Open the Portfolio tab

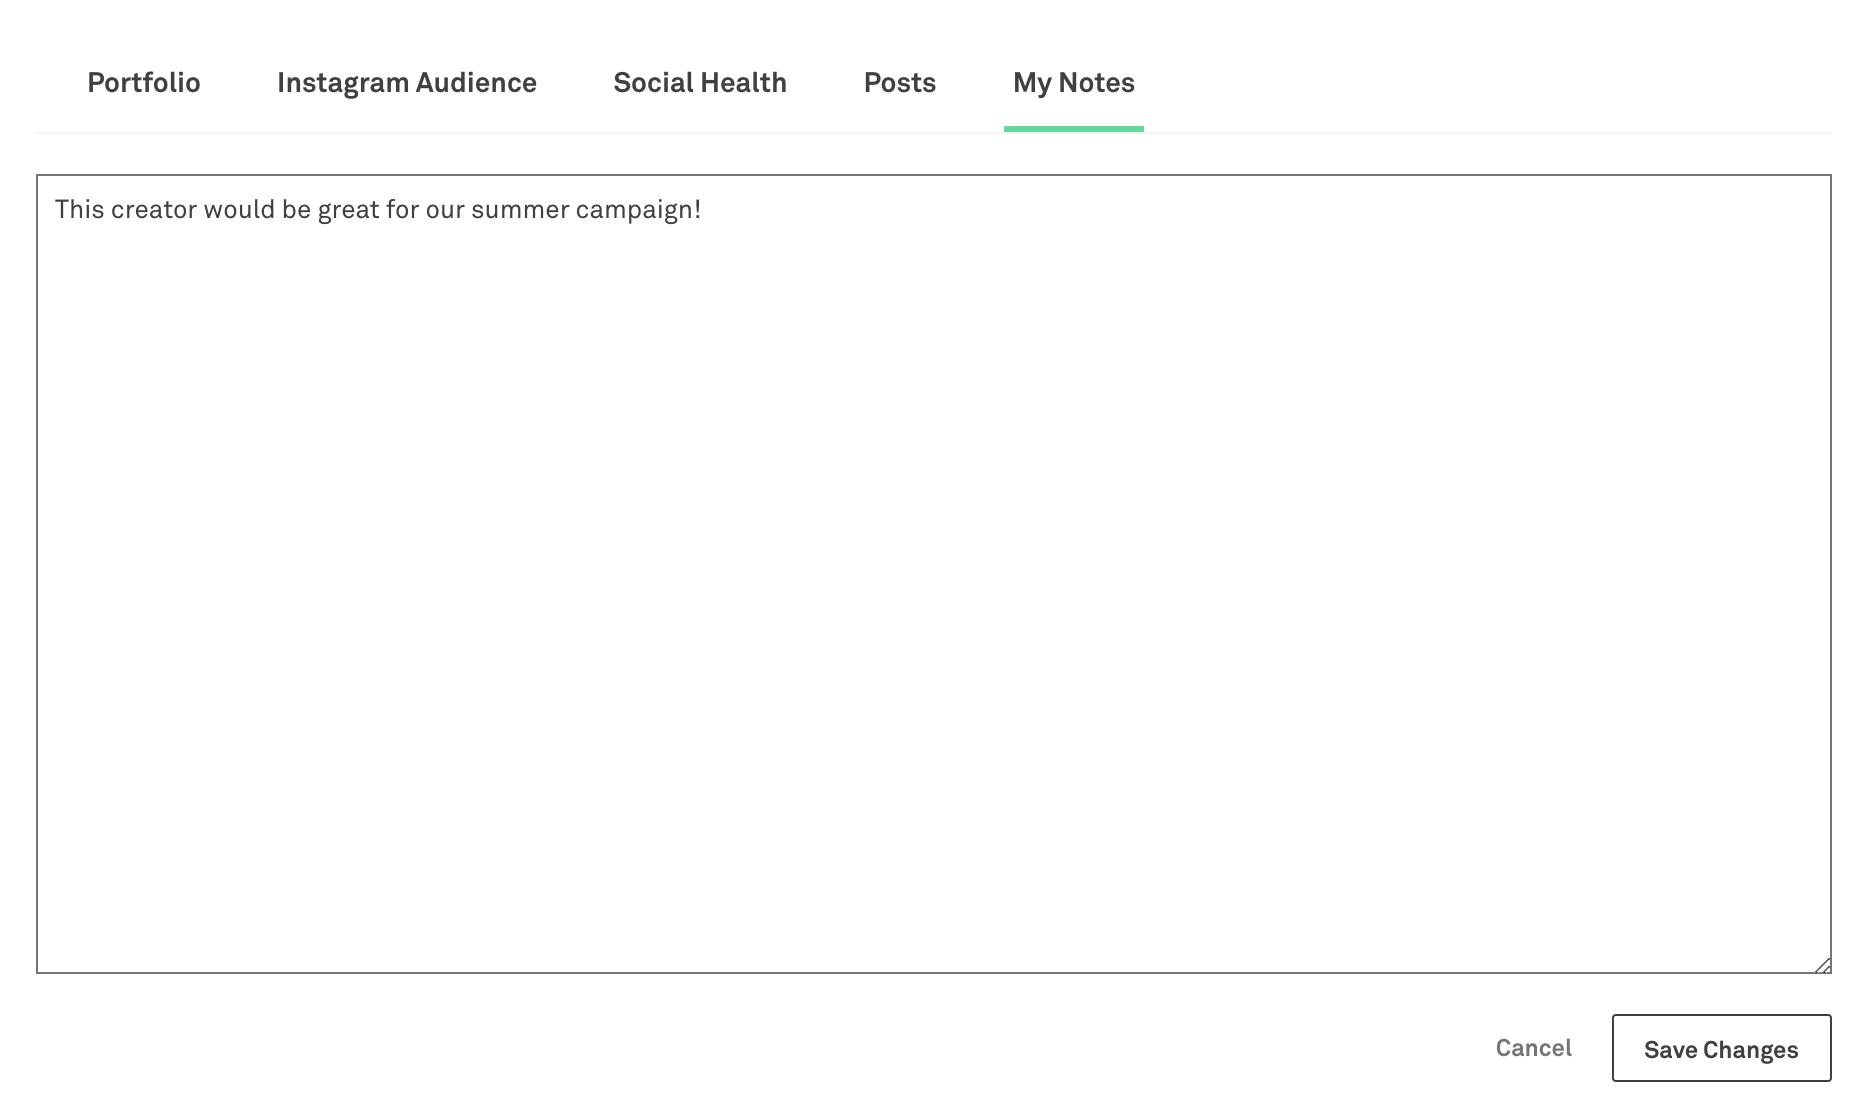[144, 83]
